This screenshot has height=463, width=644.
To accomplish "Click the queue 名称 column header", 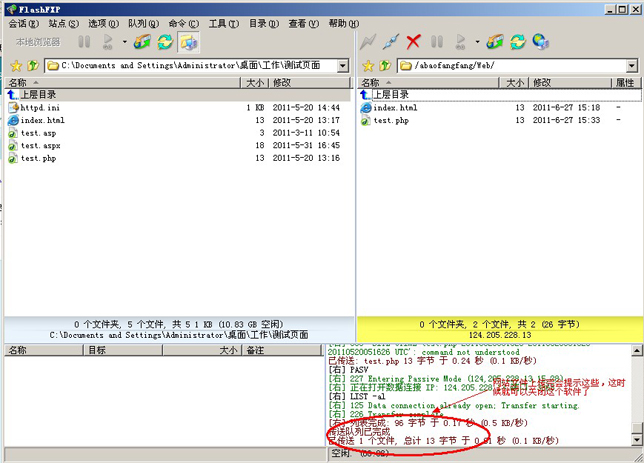I will coord(44,350).
